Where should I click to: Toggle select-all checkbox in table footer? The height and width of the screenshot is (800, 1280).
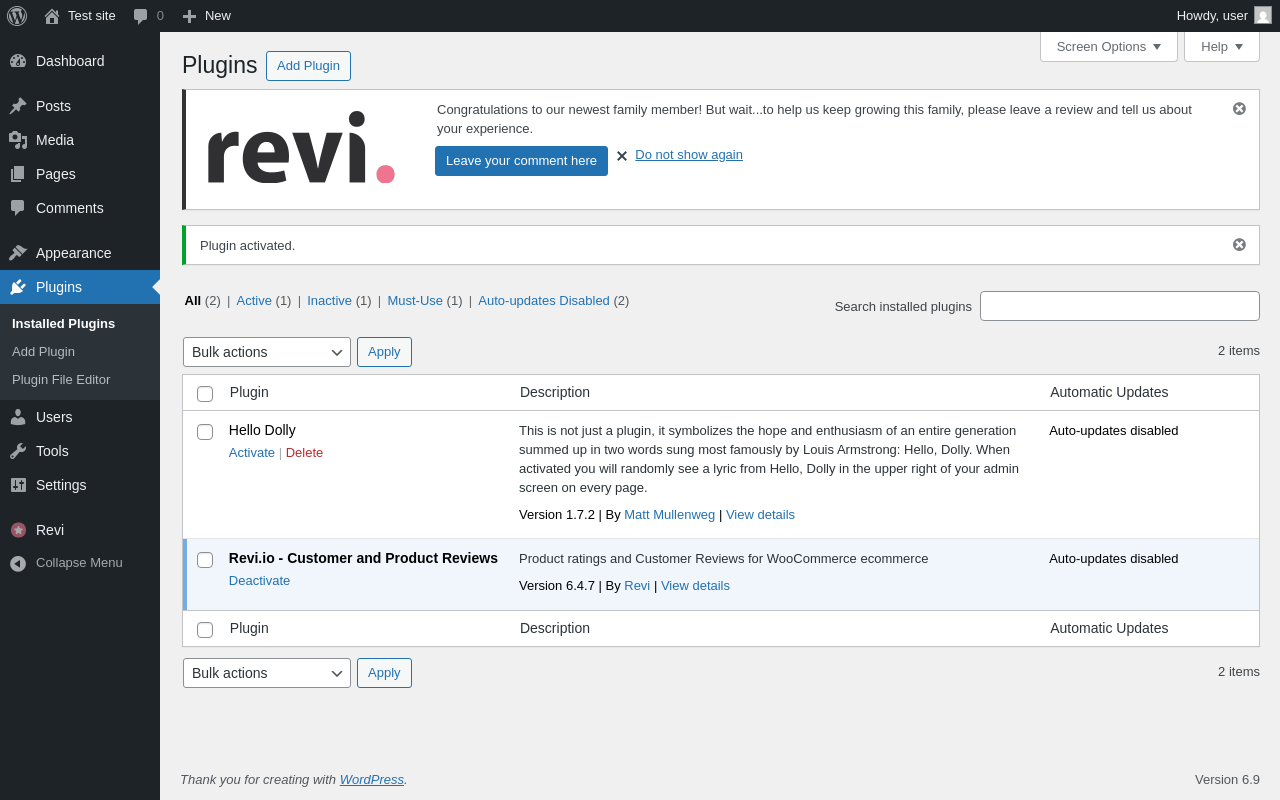pos(205,630)
